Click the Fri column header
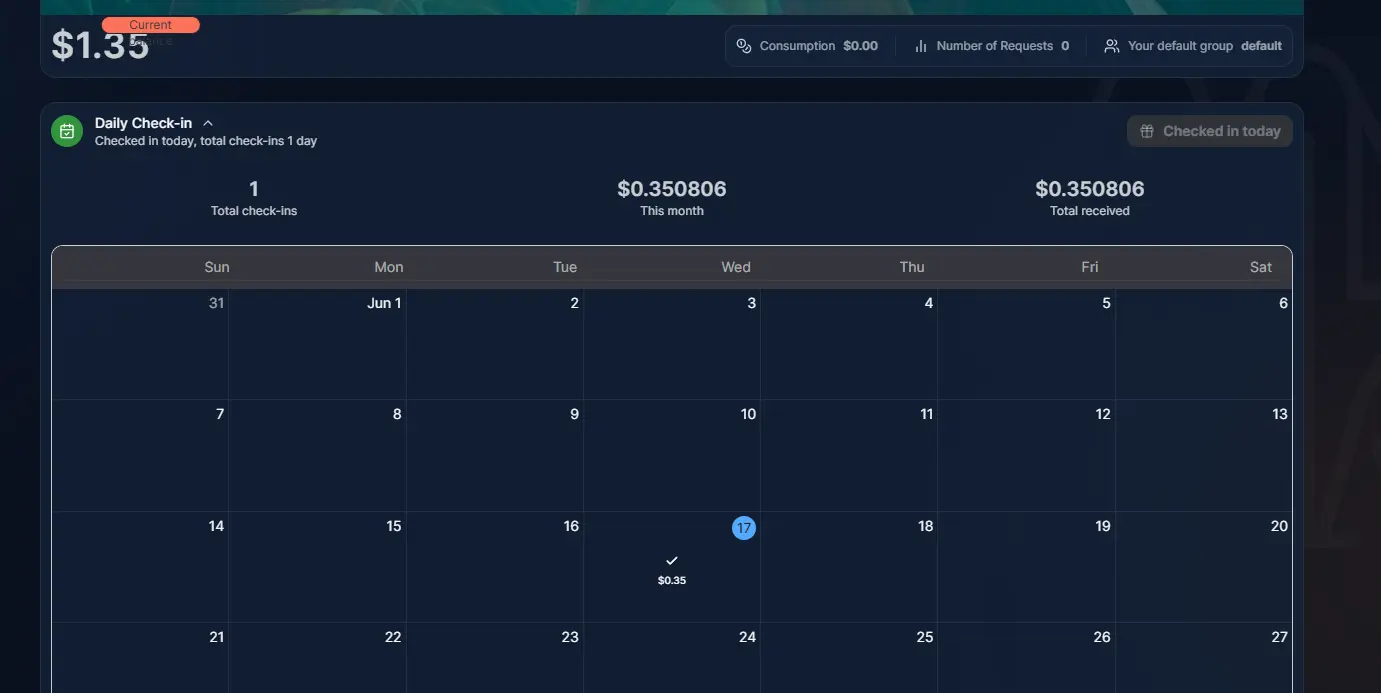1381x693 pixels. pos(1090,267)
